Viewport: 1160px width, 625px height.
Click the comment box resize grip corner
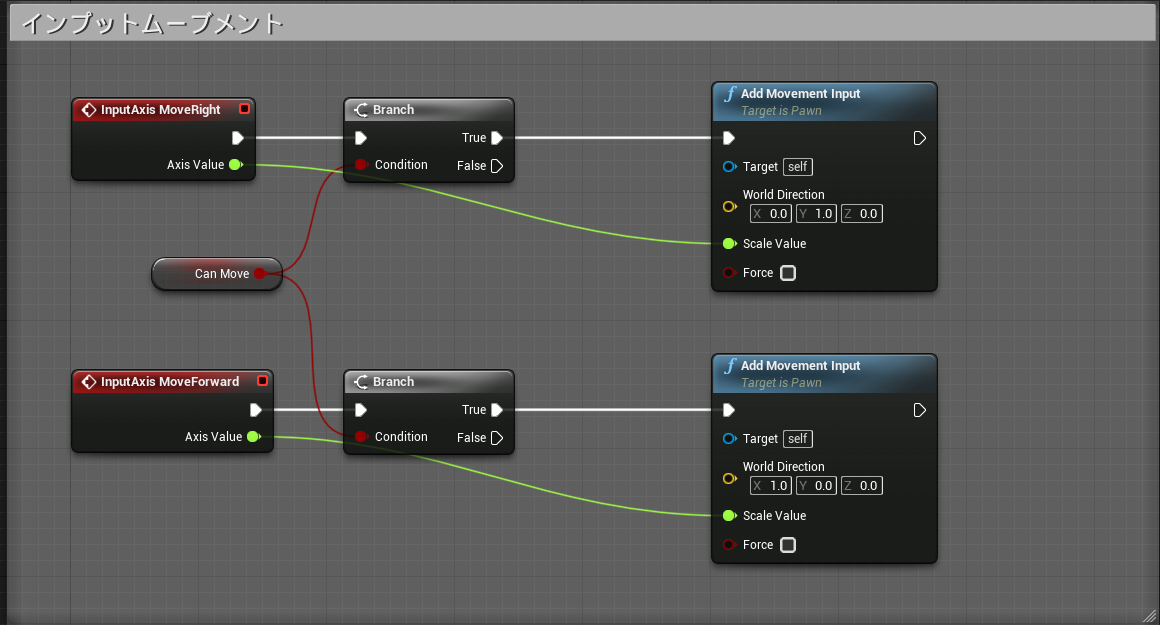(x=1149, y=615)
